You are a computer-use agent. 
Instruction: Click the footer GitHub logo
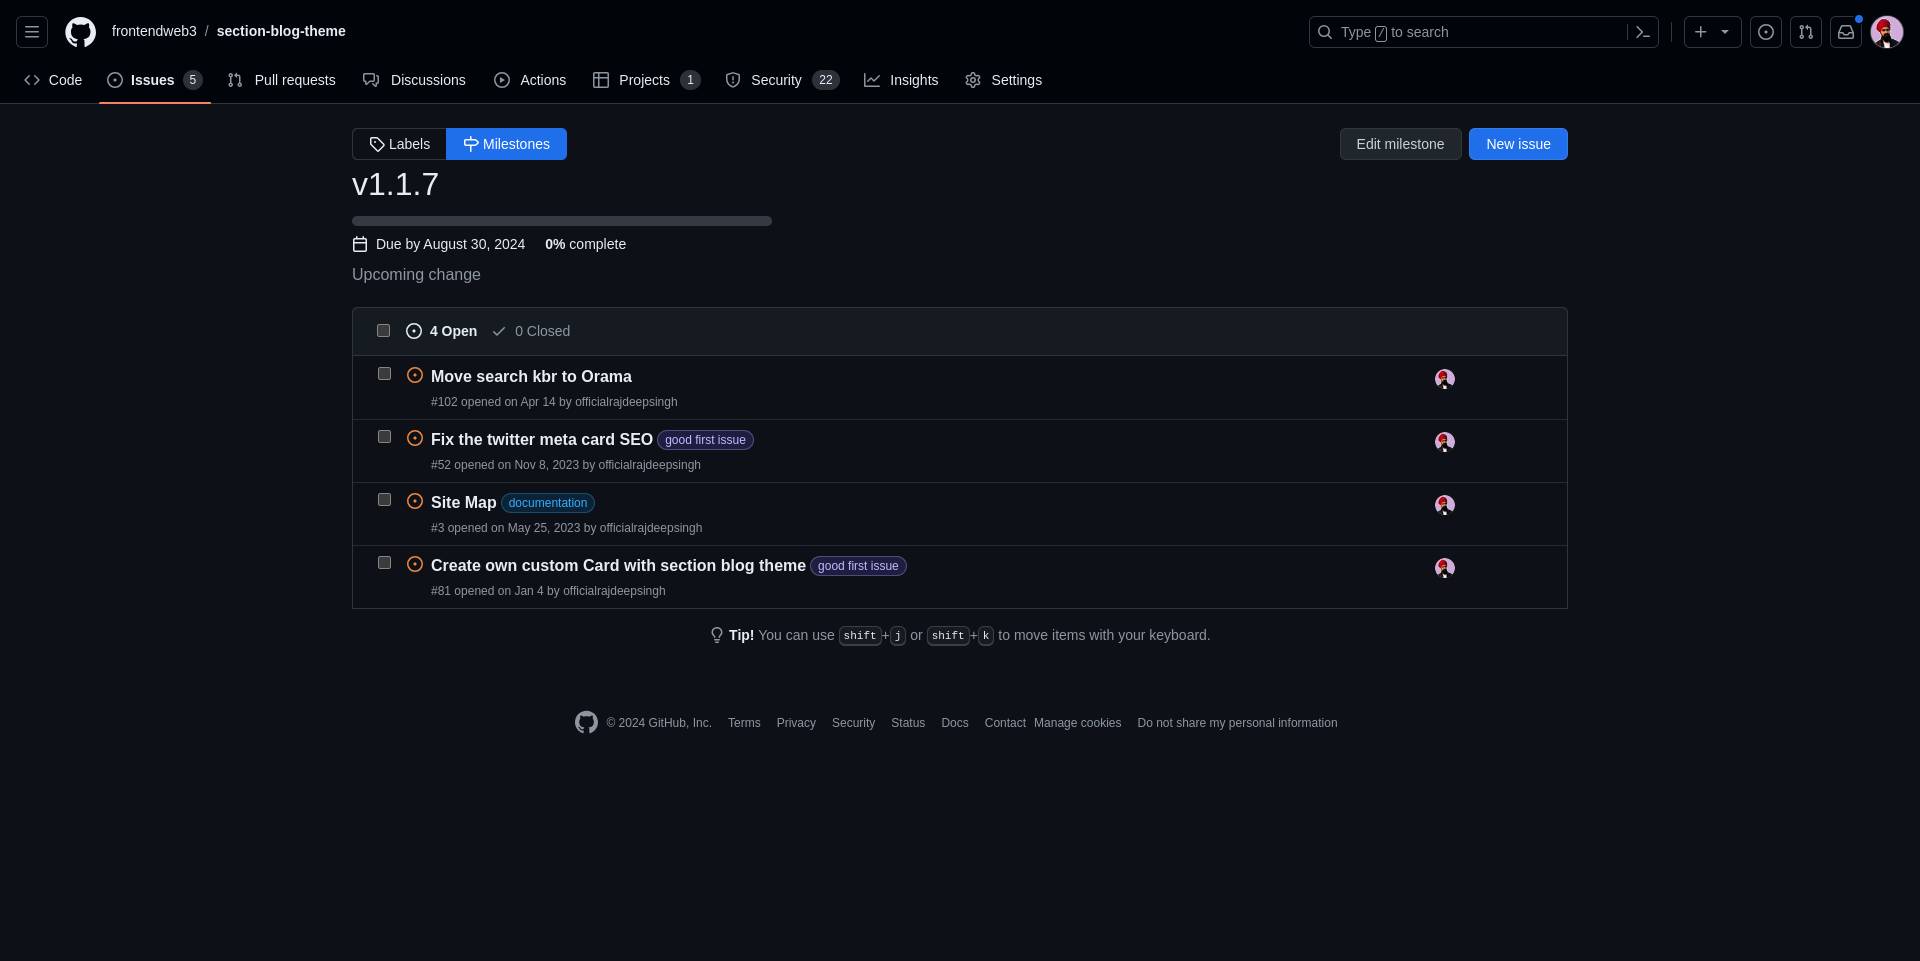(x=586, y=722)
